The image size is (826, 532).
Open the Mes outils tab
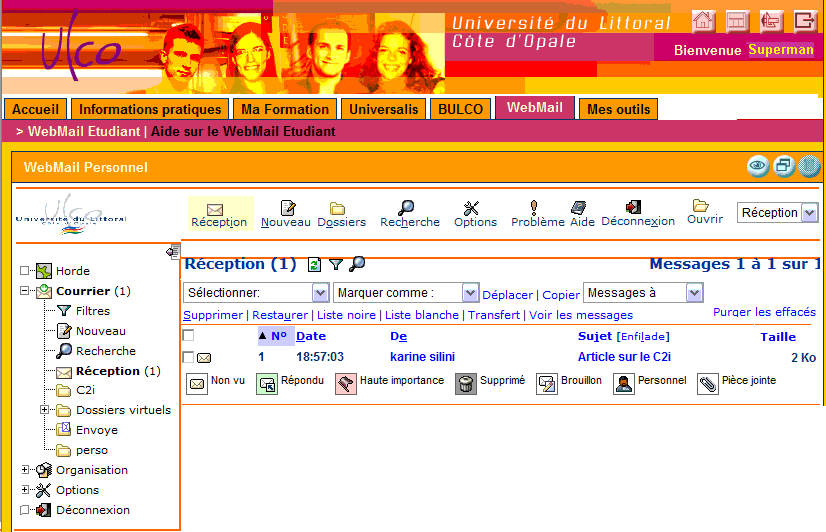click(618, 109)
